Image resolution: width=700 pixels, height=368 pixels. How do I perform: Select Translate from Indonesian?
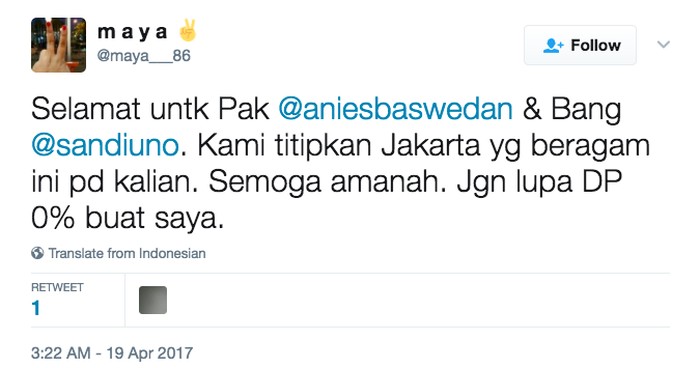click(x=127, y=253)
